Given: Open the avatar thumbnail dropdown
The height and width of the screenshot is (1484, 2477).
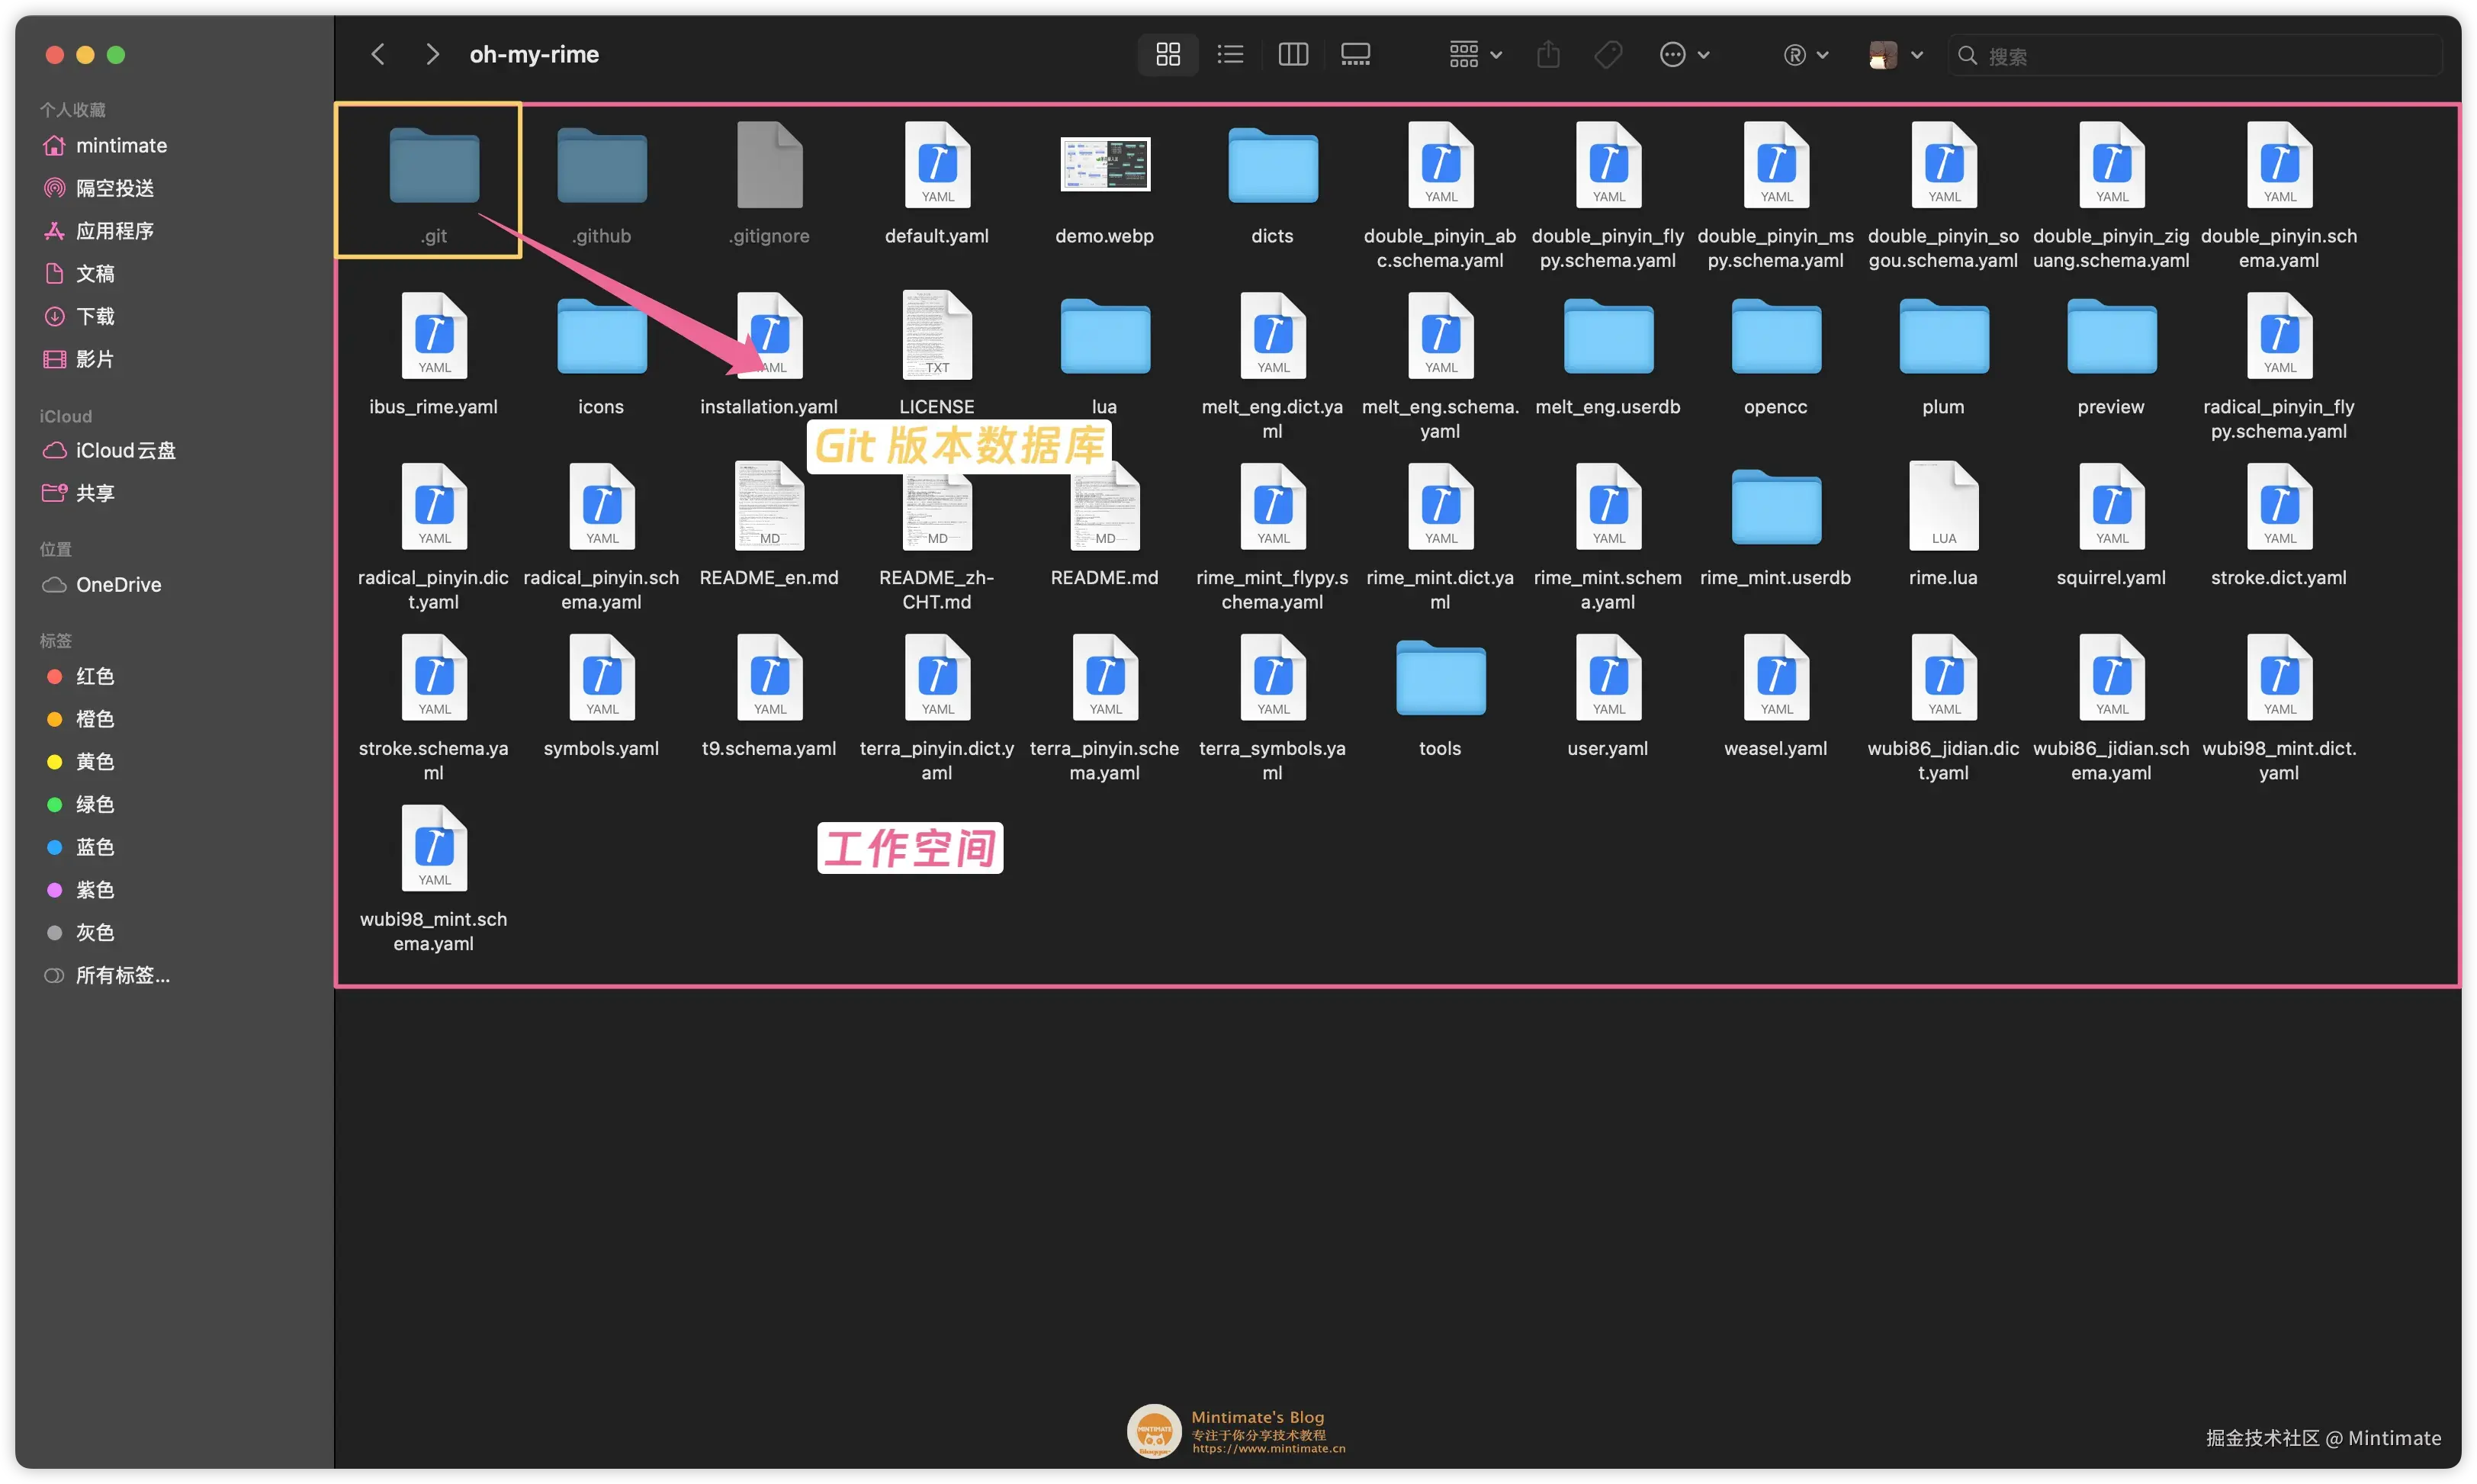Looking at the screenshot, I should pyautogui.click(x=1895, y=55).
